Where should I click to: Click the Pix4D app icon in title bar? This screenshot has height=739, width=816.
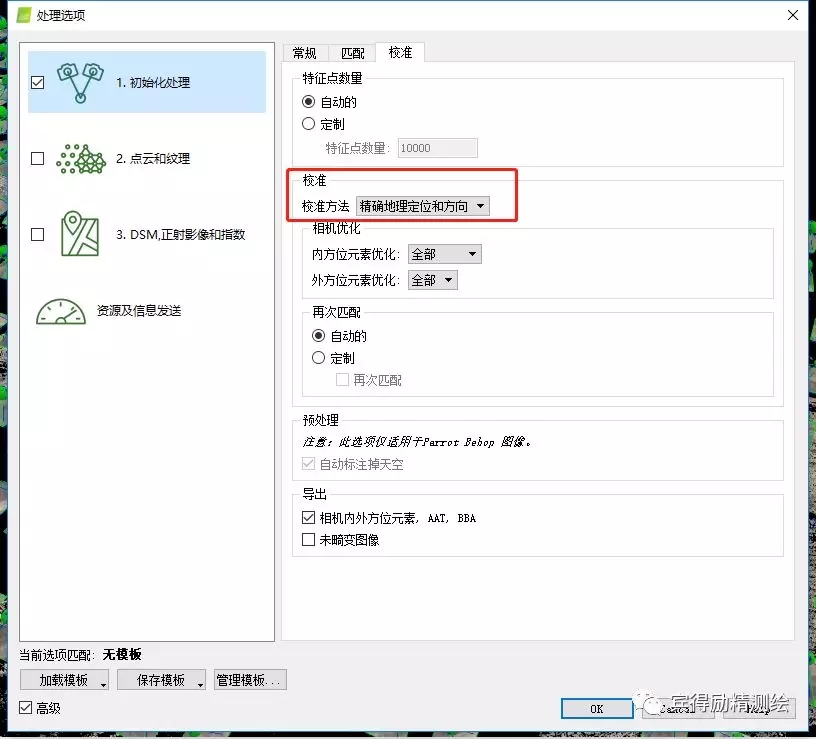(x=19, y=15)
